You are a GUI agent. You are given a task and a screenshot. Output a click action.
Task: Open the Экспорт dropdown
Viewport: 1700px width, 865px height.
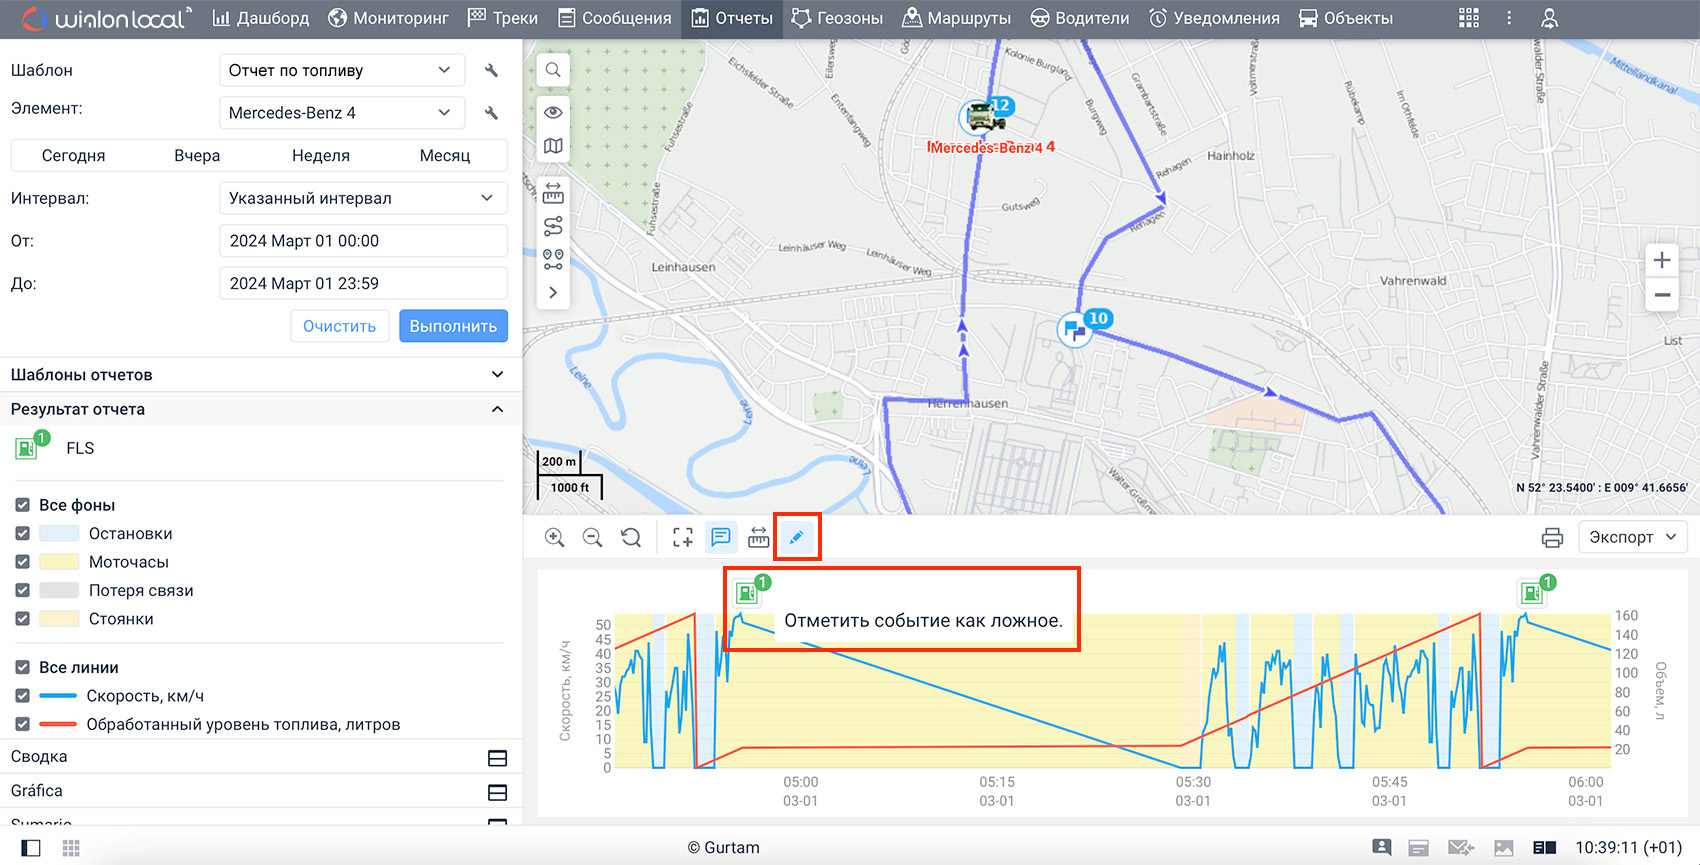pyautogui.click(x=1632, y=537)
